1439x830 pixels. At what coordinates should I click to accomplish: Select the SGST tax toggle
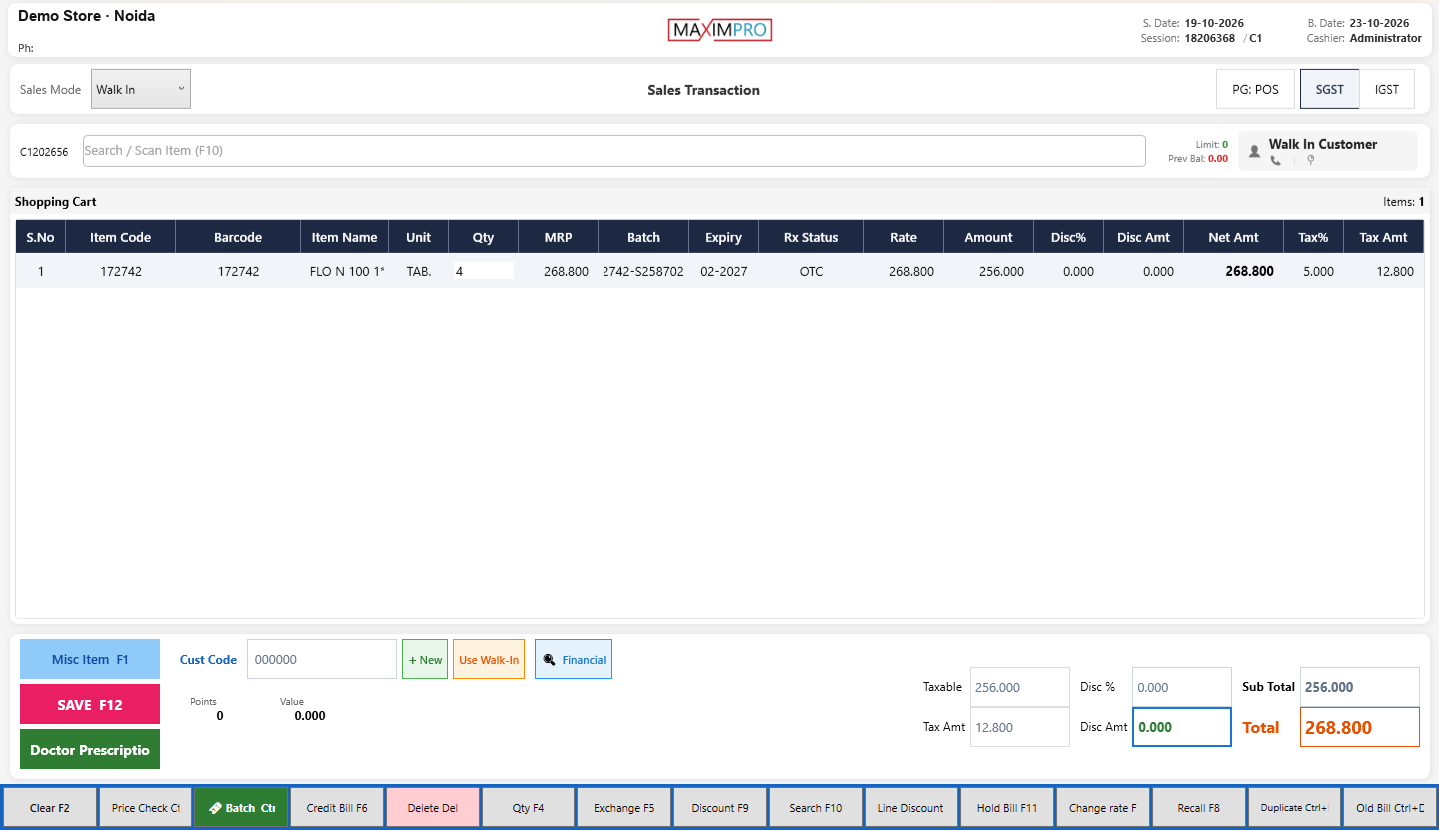1330,89
